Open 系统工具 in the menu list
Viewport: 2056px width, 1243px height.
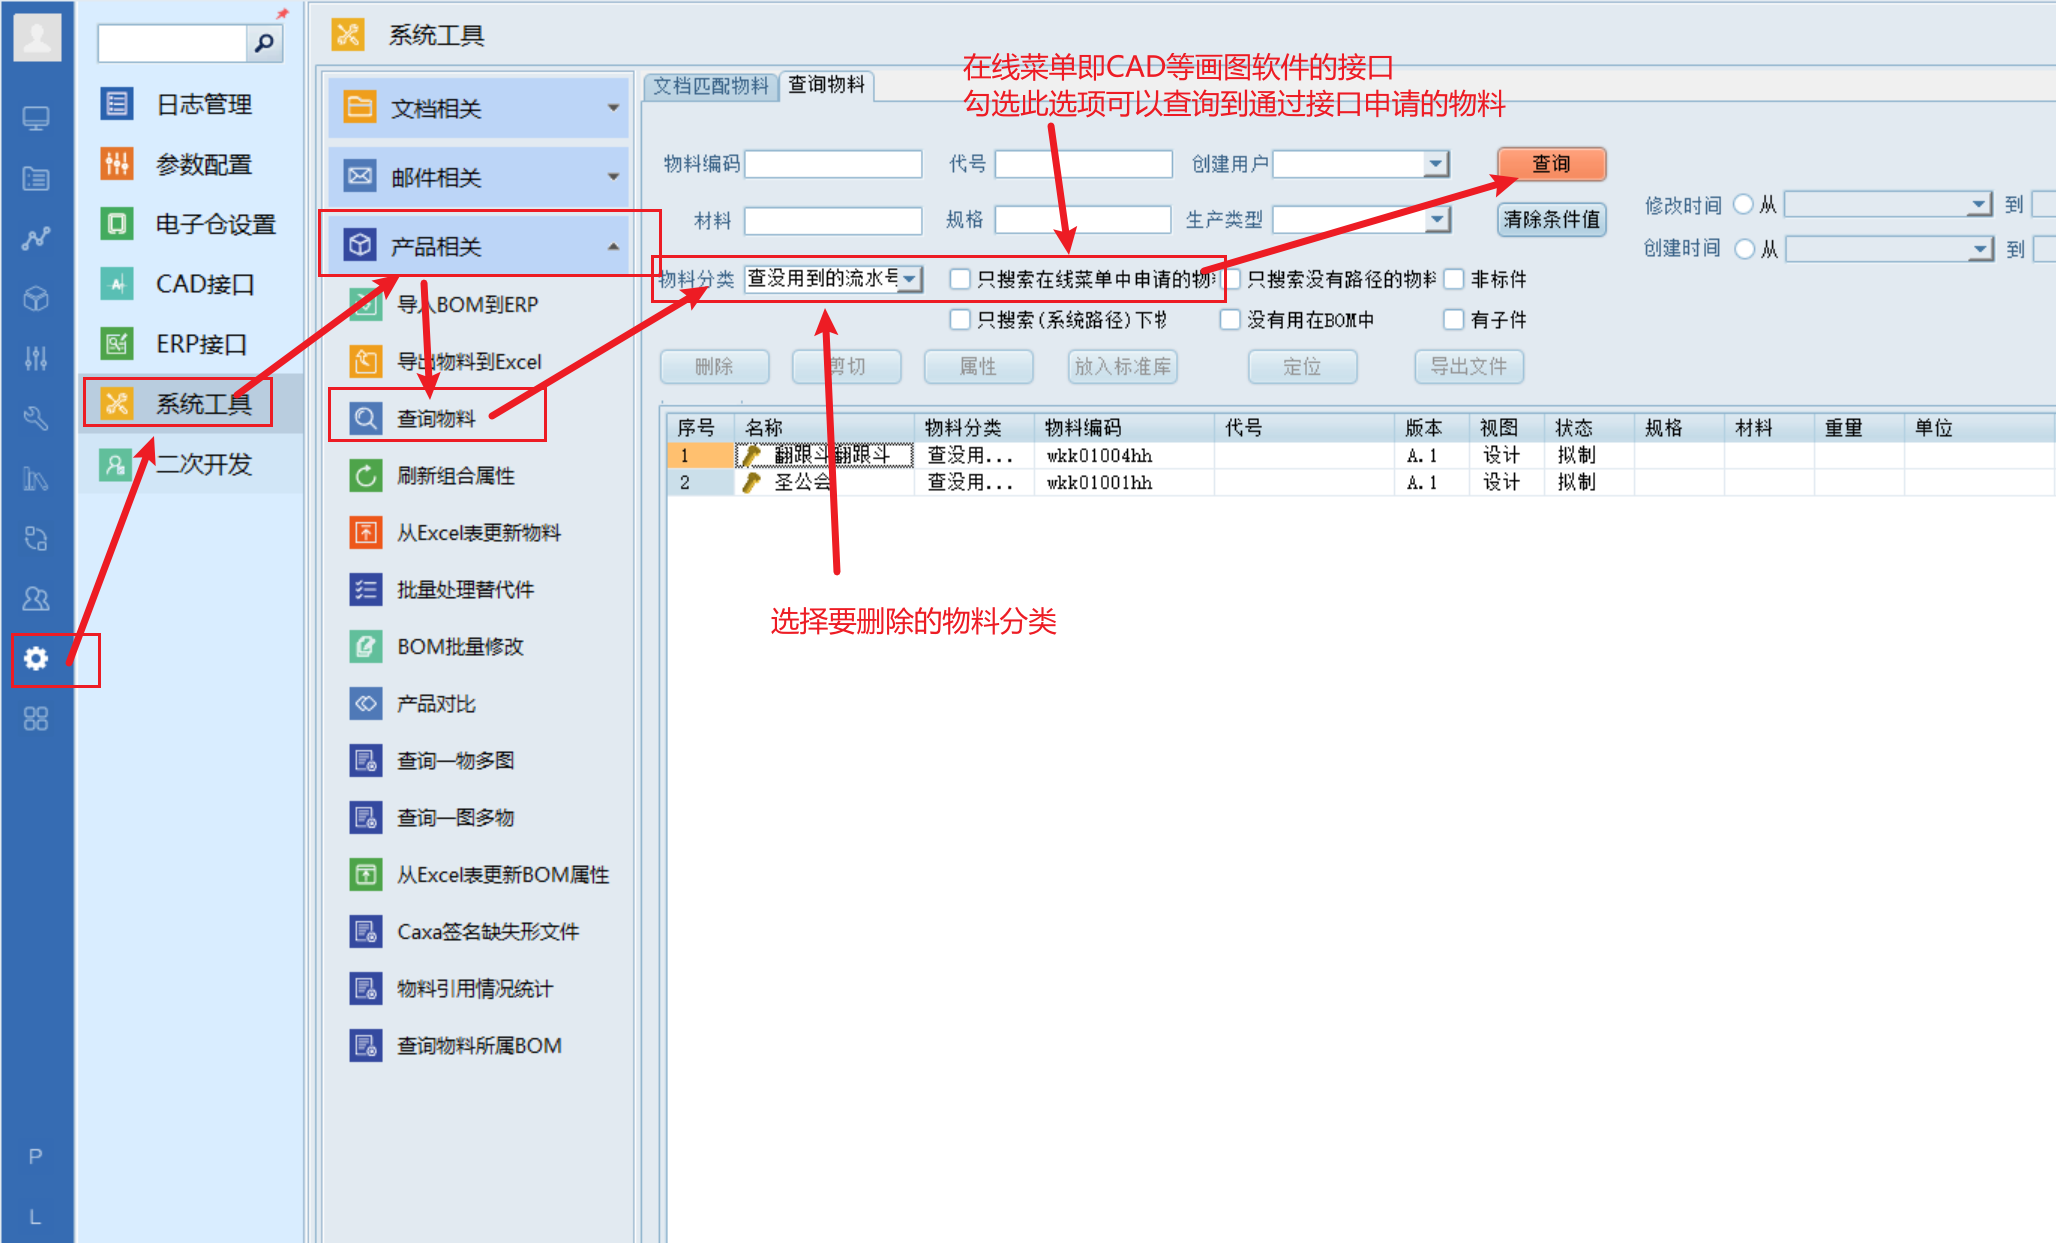tap(191, 403)
